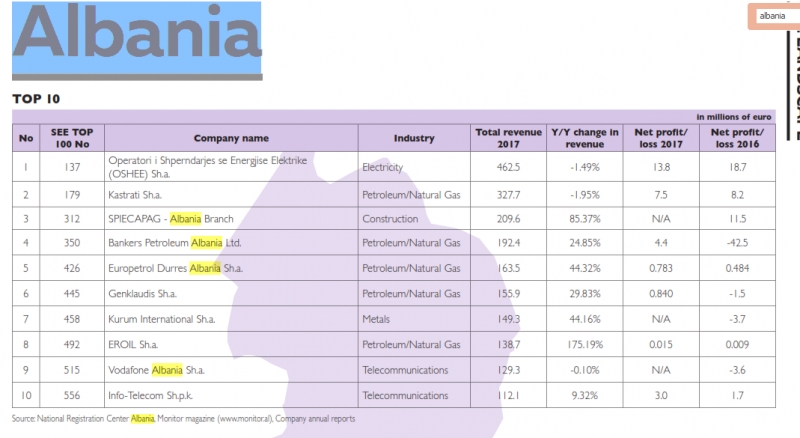This screenshot has height=438, width=800.
Task: Click highlighted Albania in Vodafone row
Action: tap(167, 370)
